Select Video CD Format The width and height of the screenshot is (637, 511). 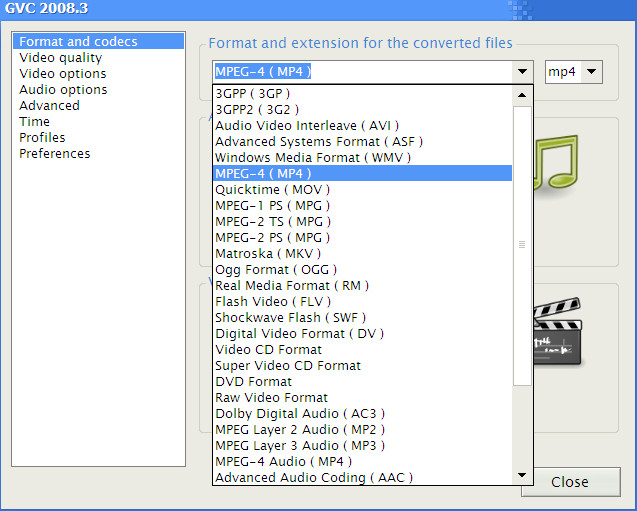(x=362, y=350)
